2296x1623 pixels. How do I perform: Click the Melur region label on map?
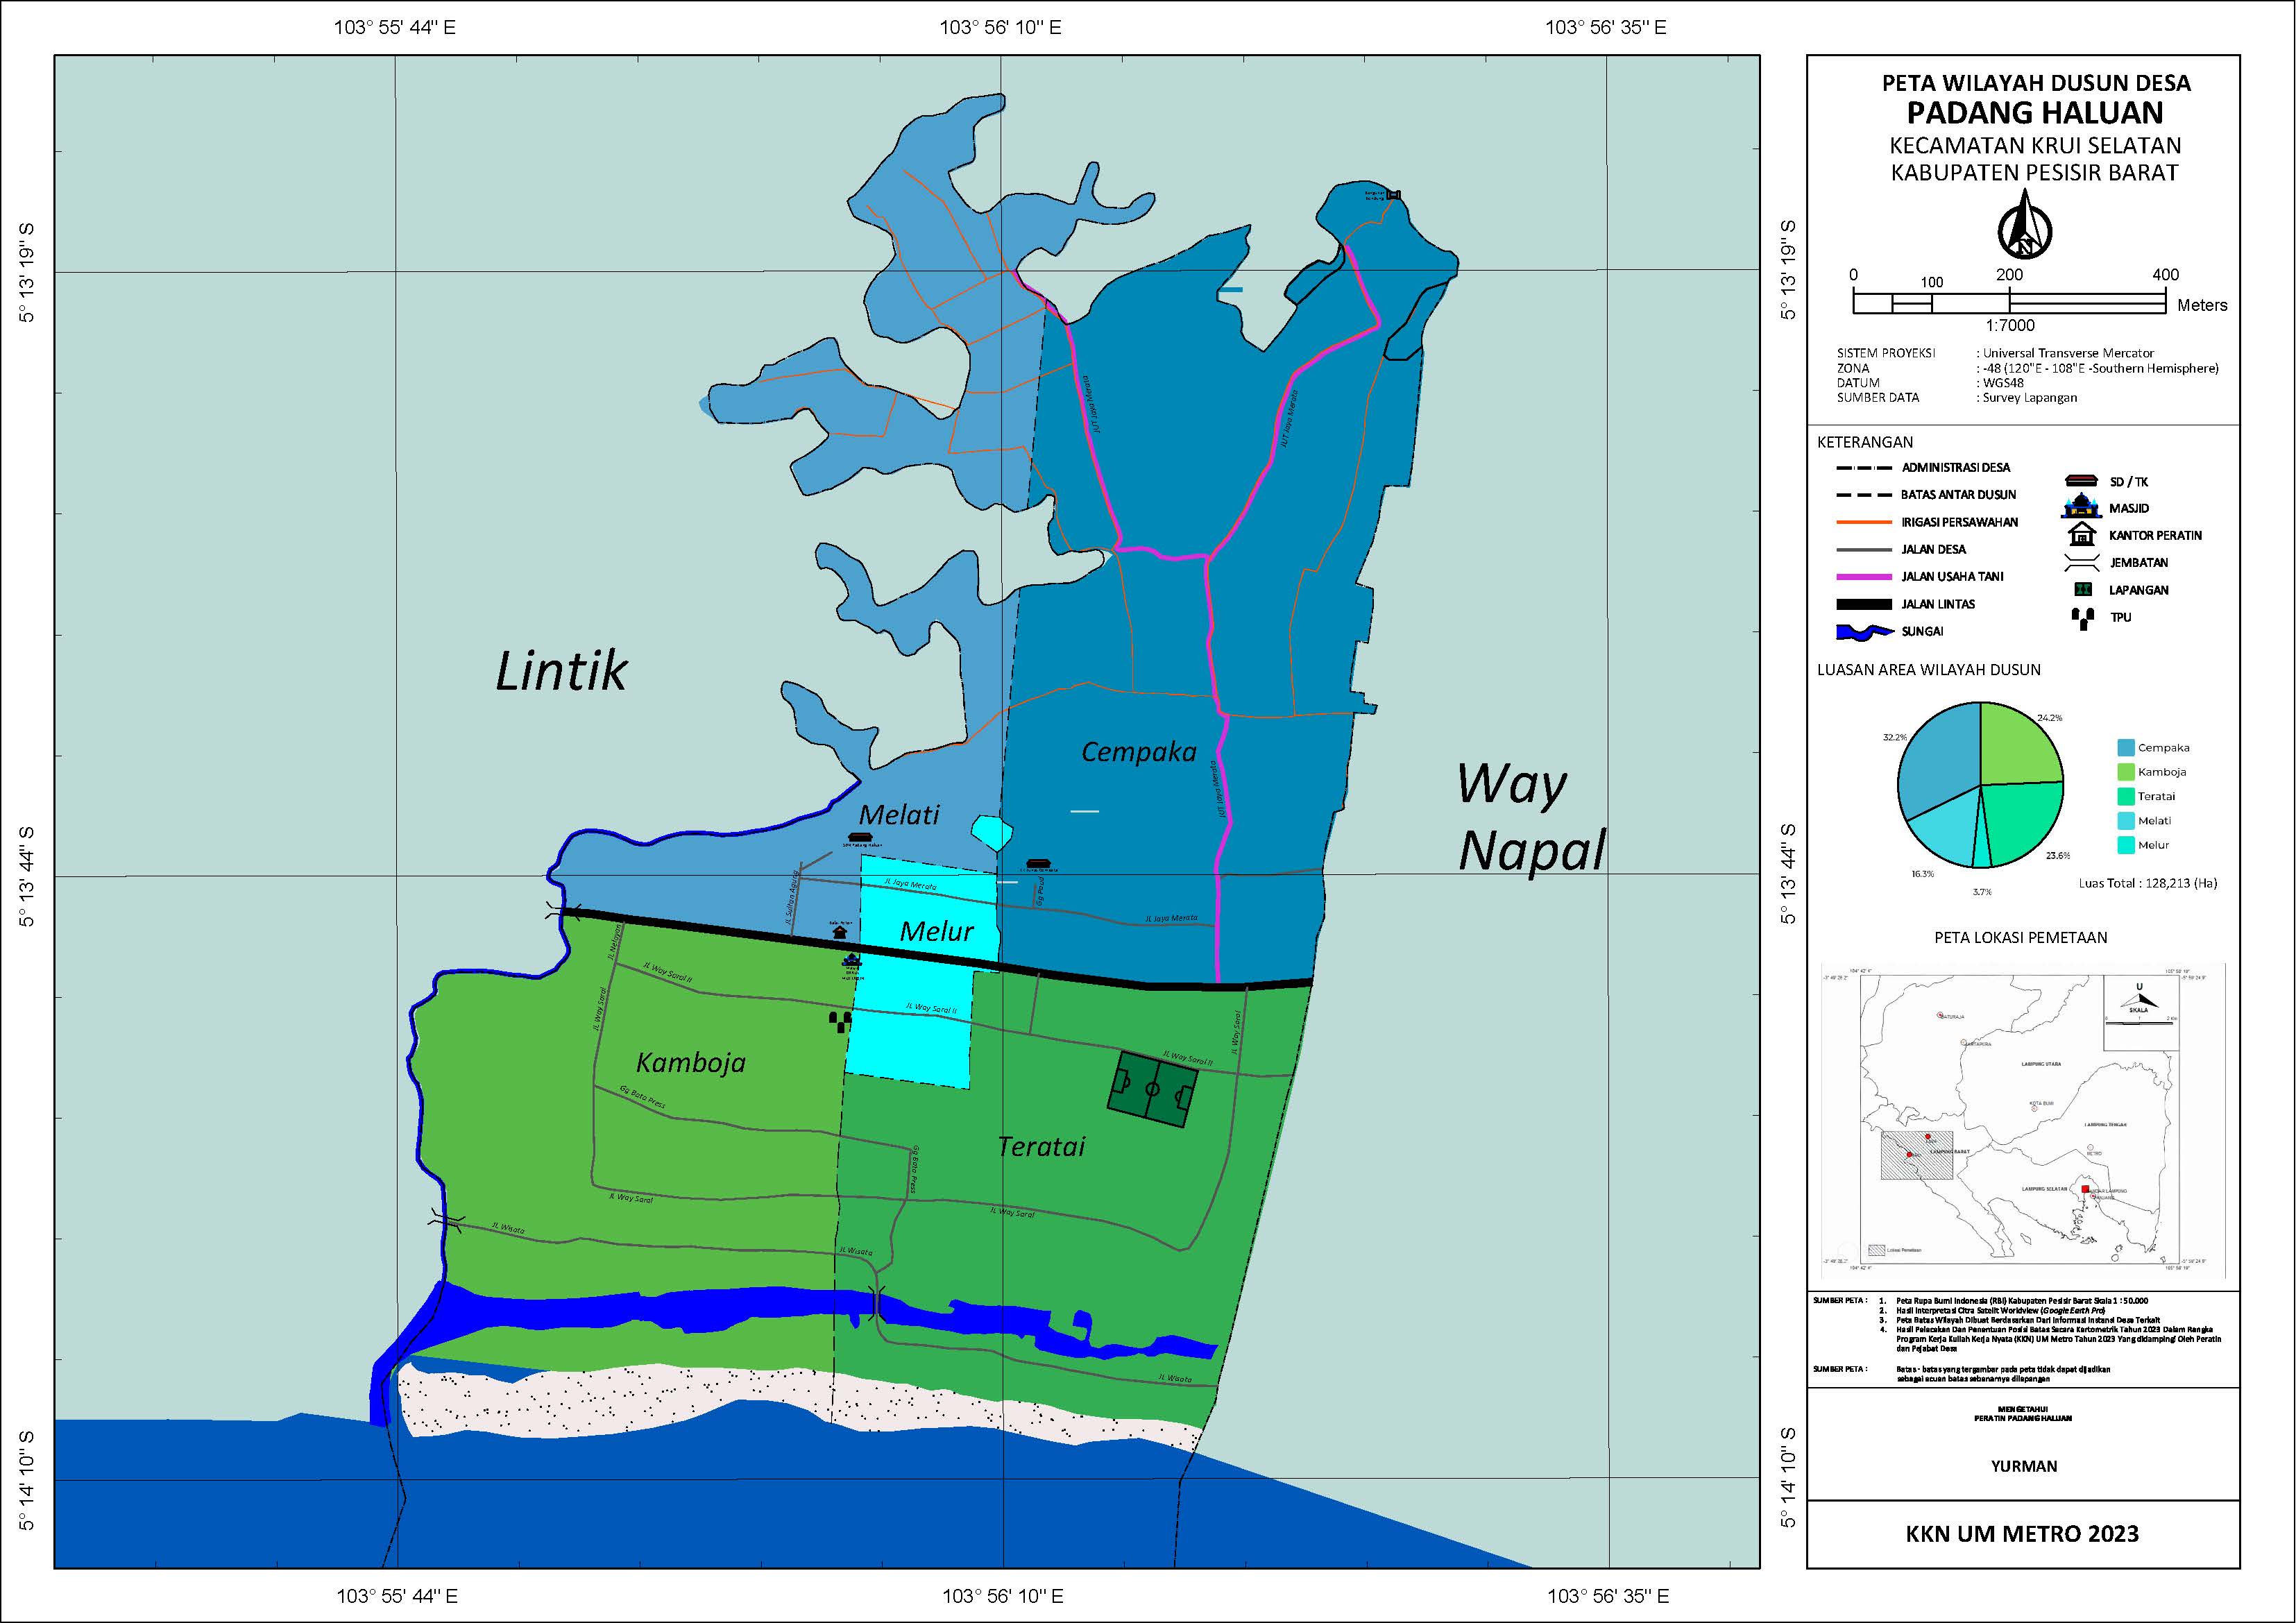click(936, 932)
